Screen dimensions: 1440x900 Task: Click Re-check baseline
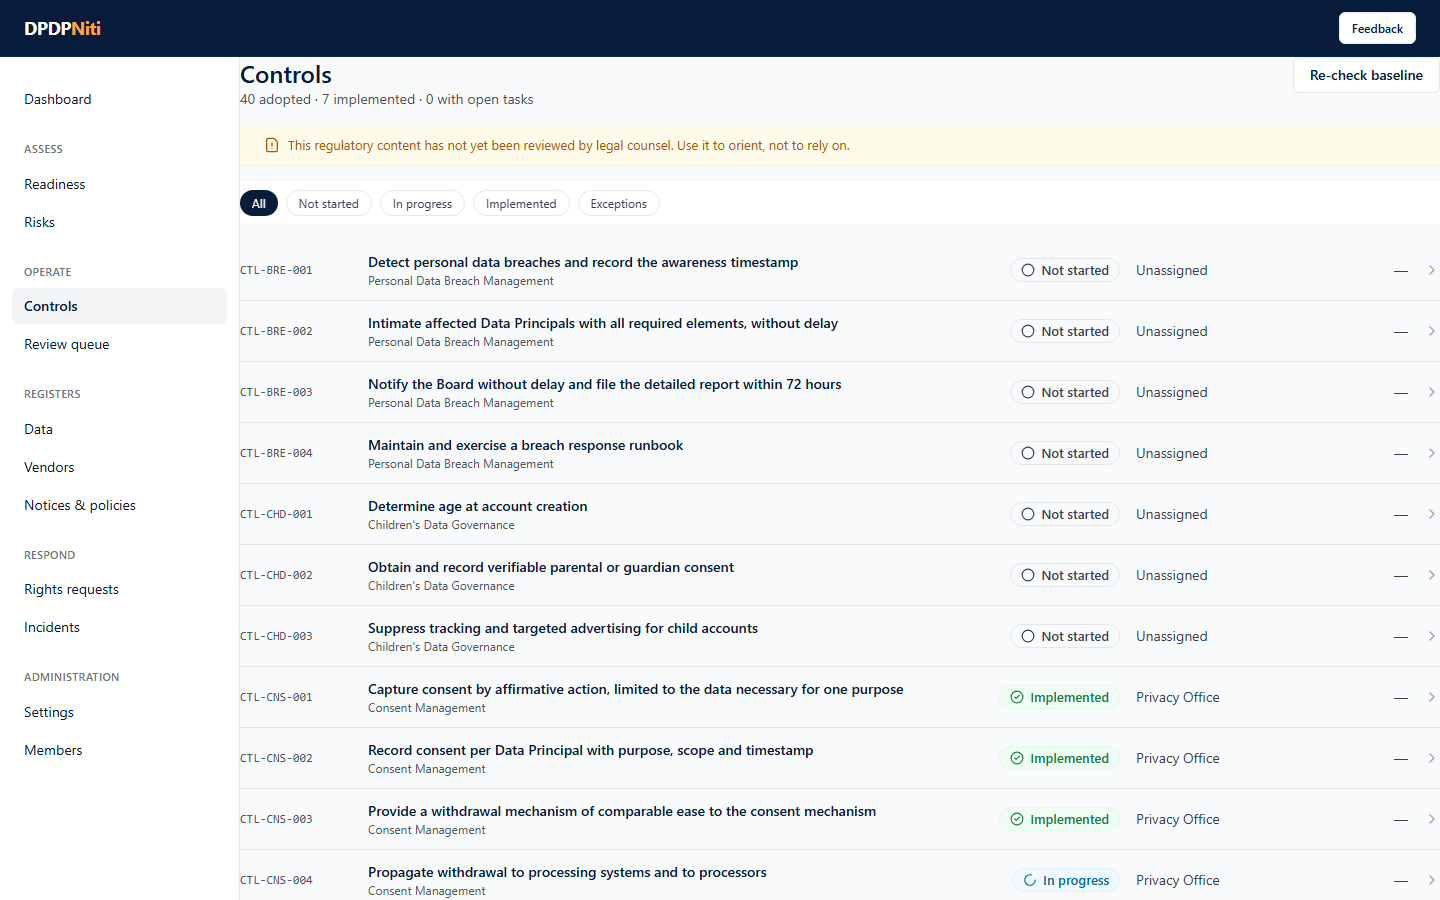tap(1366, 75)
